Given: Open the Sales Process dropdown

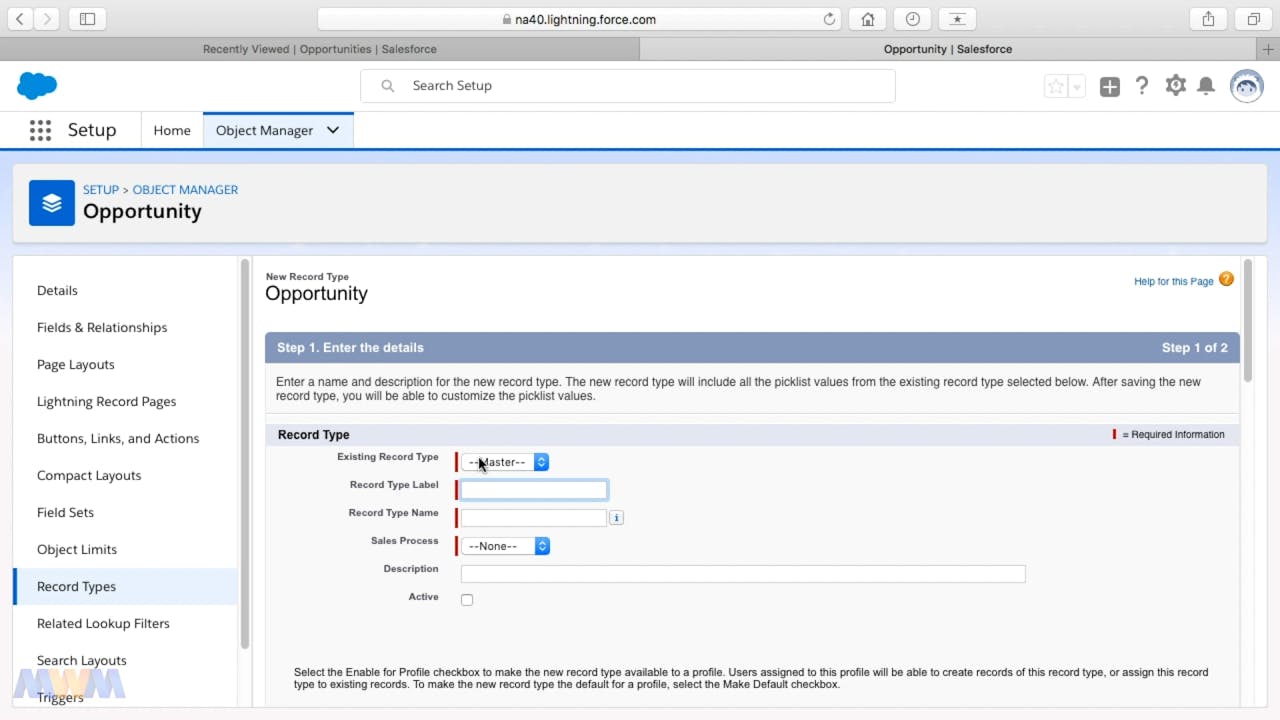Looking at the screenshot, I should pyautogui.click(x=505, y=546).
